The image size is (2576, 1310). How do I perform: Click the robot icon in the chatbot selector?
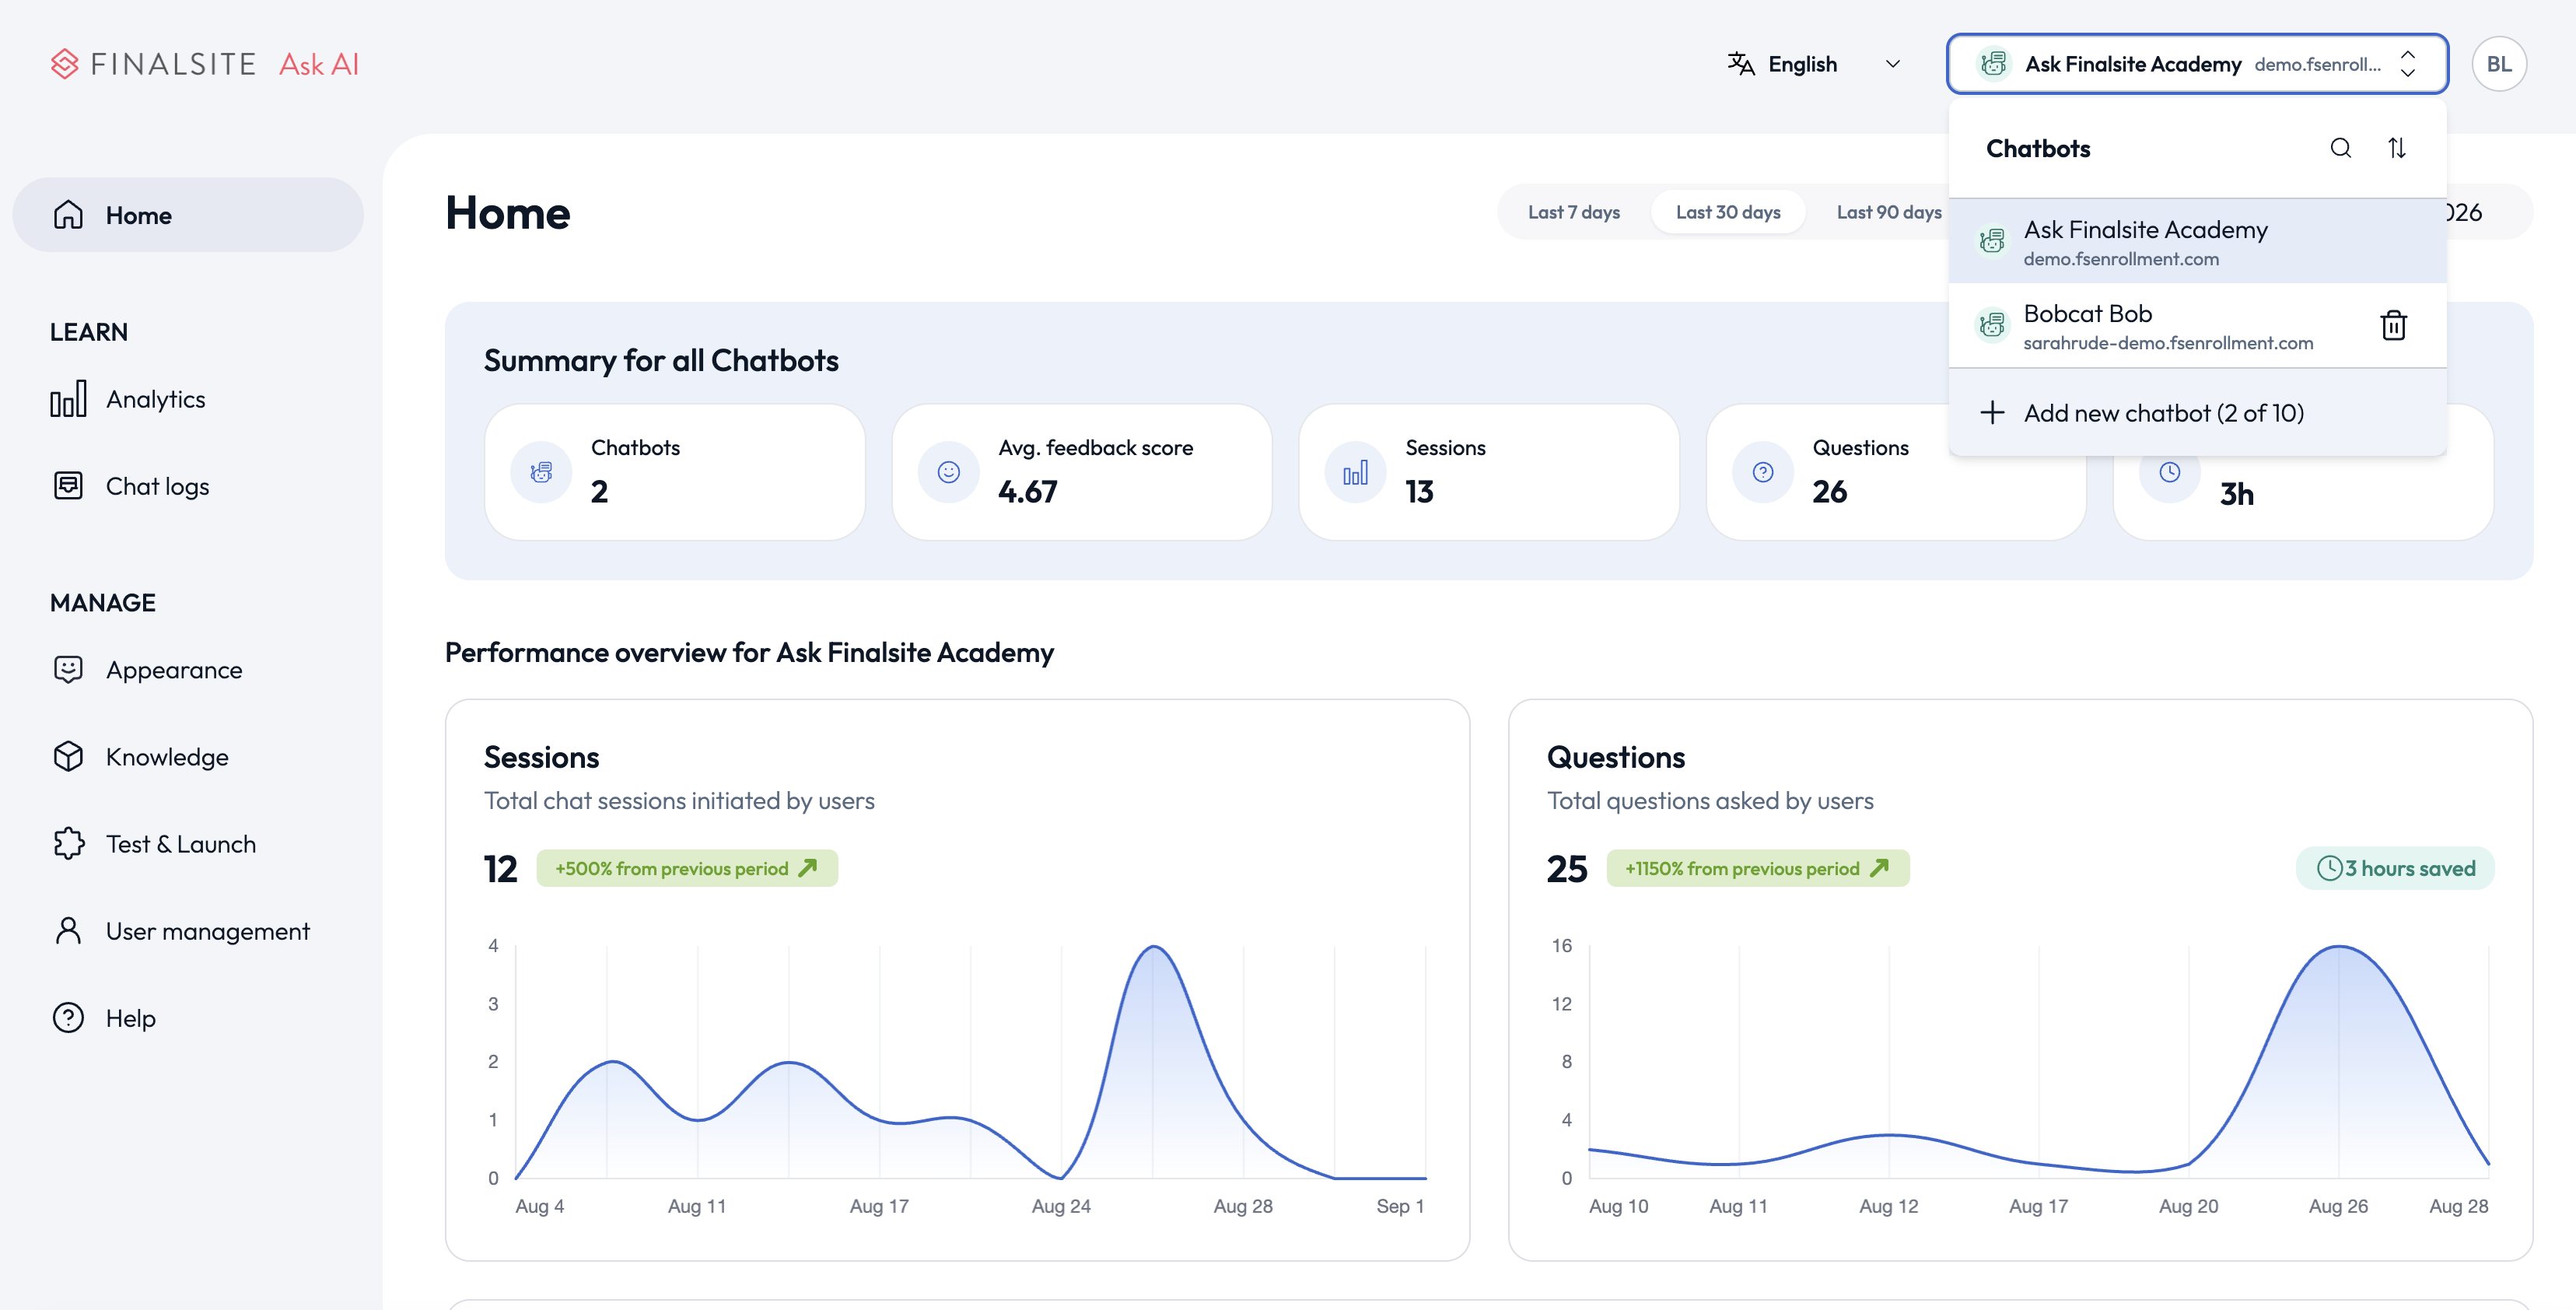click(1993, 64)
